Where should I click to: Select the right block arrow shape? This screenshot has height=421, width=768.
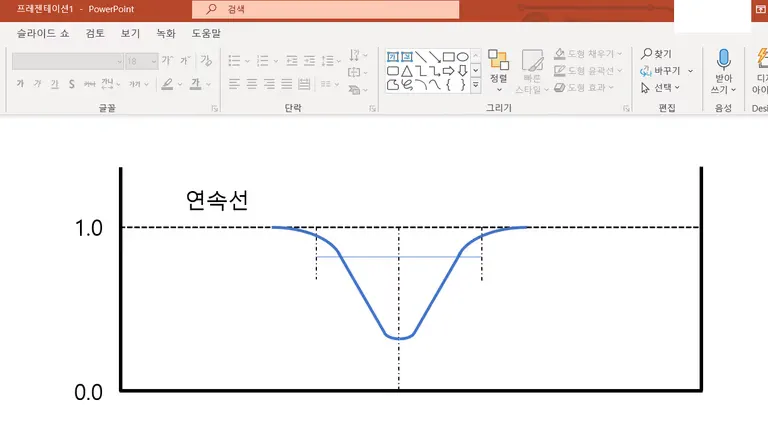point(448,71)
